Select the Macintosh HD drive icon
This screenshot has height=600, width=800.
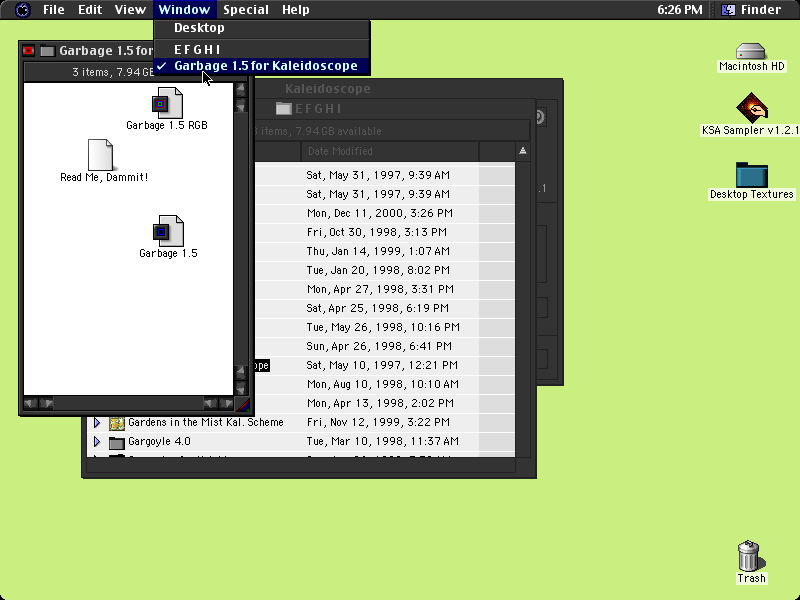coord(751,51)
